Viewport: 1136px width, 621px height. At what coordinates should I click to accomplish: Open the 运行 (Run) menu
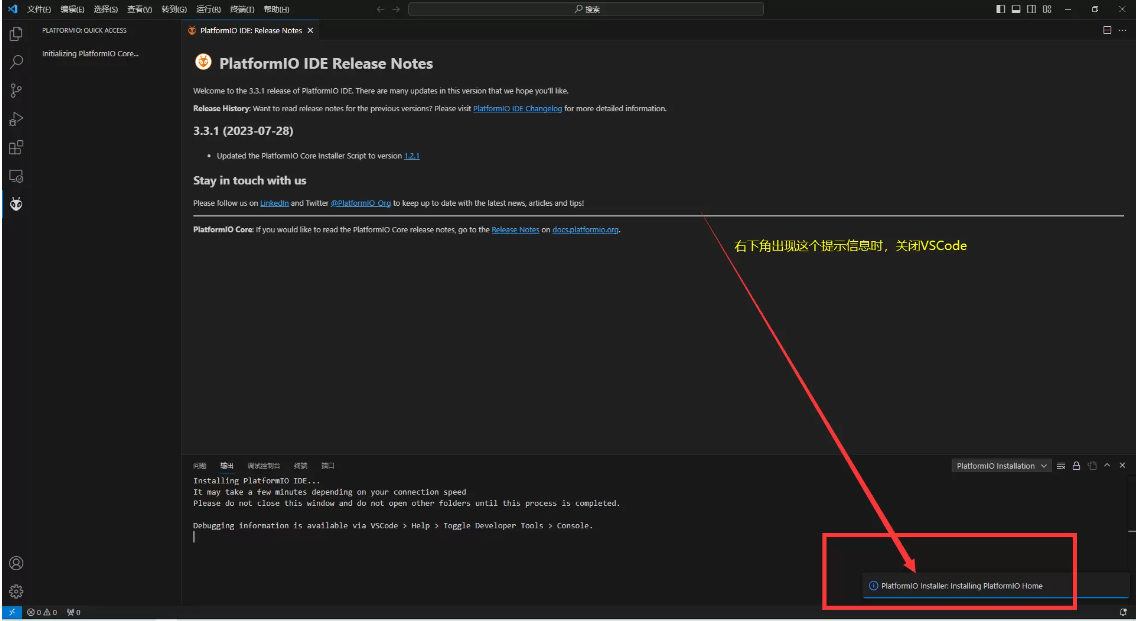[x=209, y=9]
